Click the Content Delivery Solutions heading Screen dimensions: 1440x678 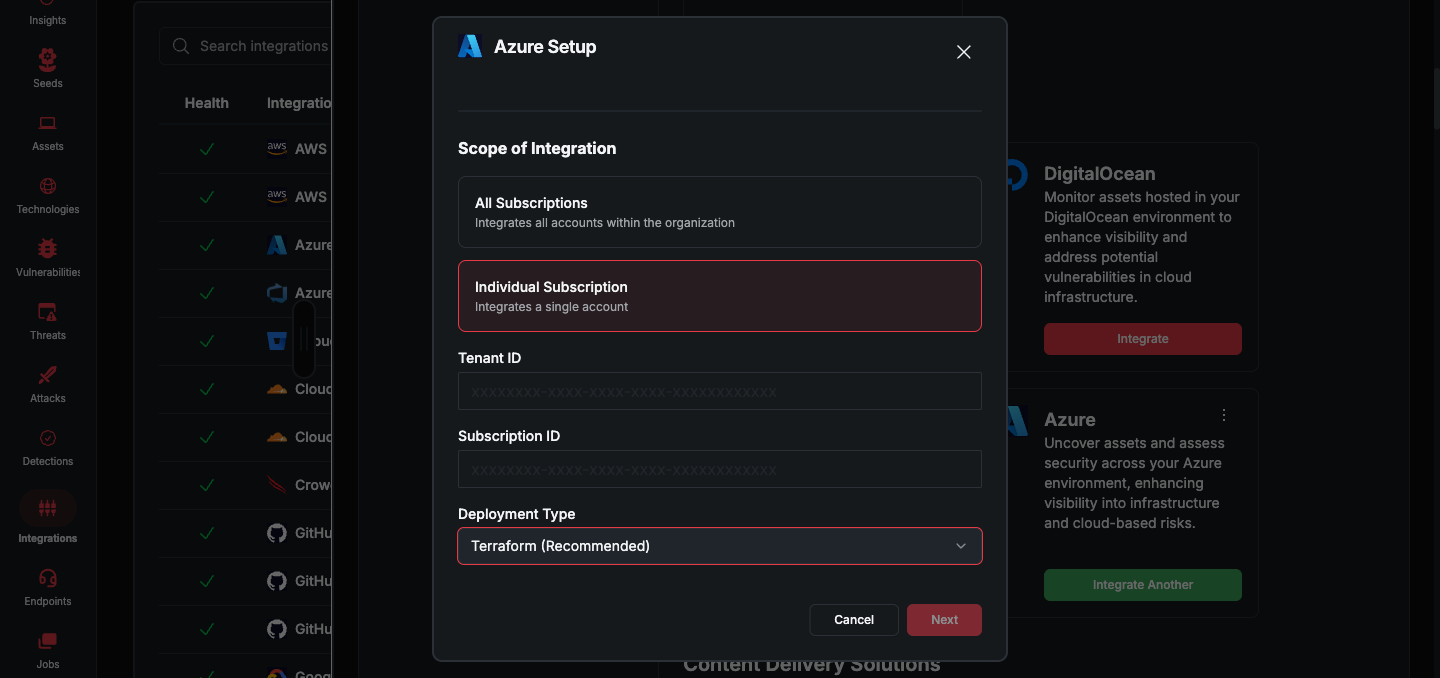coord(812,665)
